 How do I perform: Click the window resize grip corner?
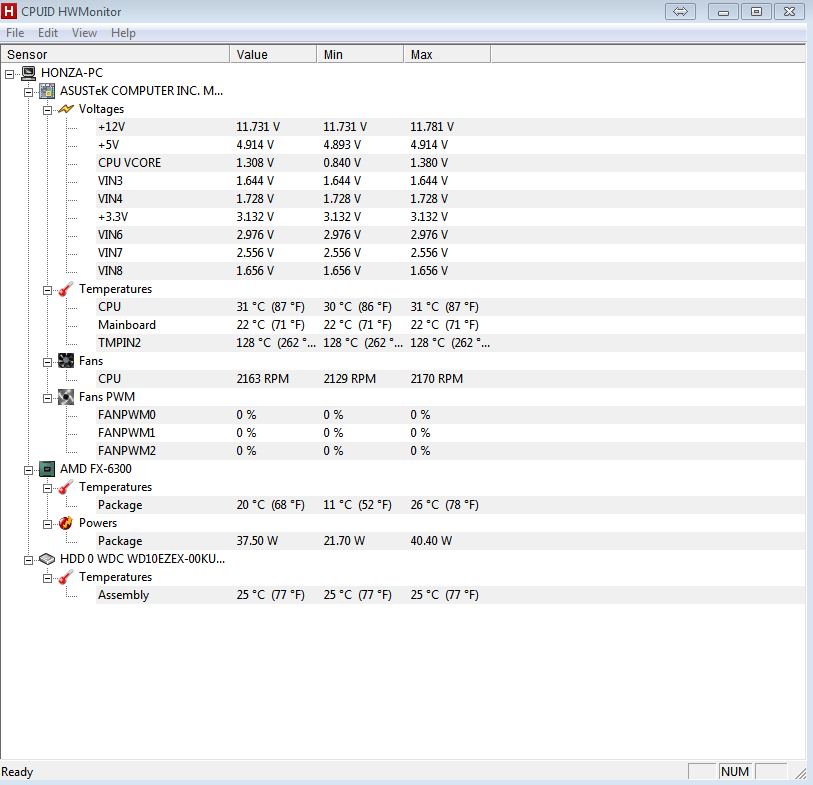[x=801, y=773]
